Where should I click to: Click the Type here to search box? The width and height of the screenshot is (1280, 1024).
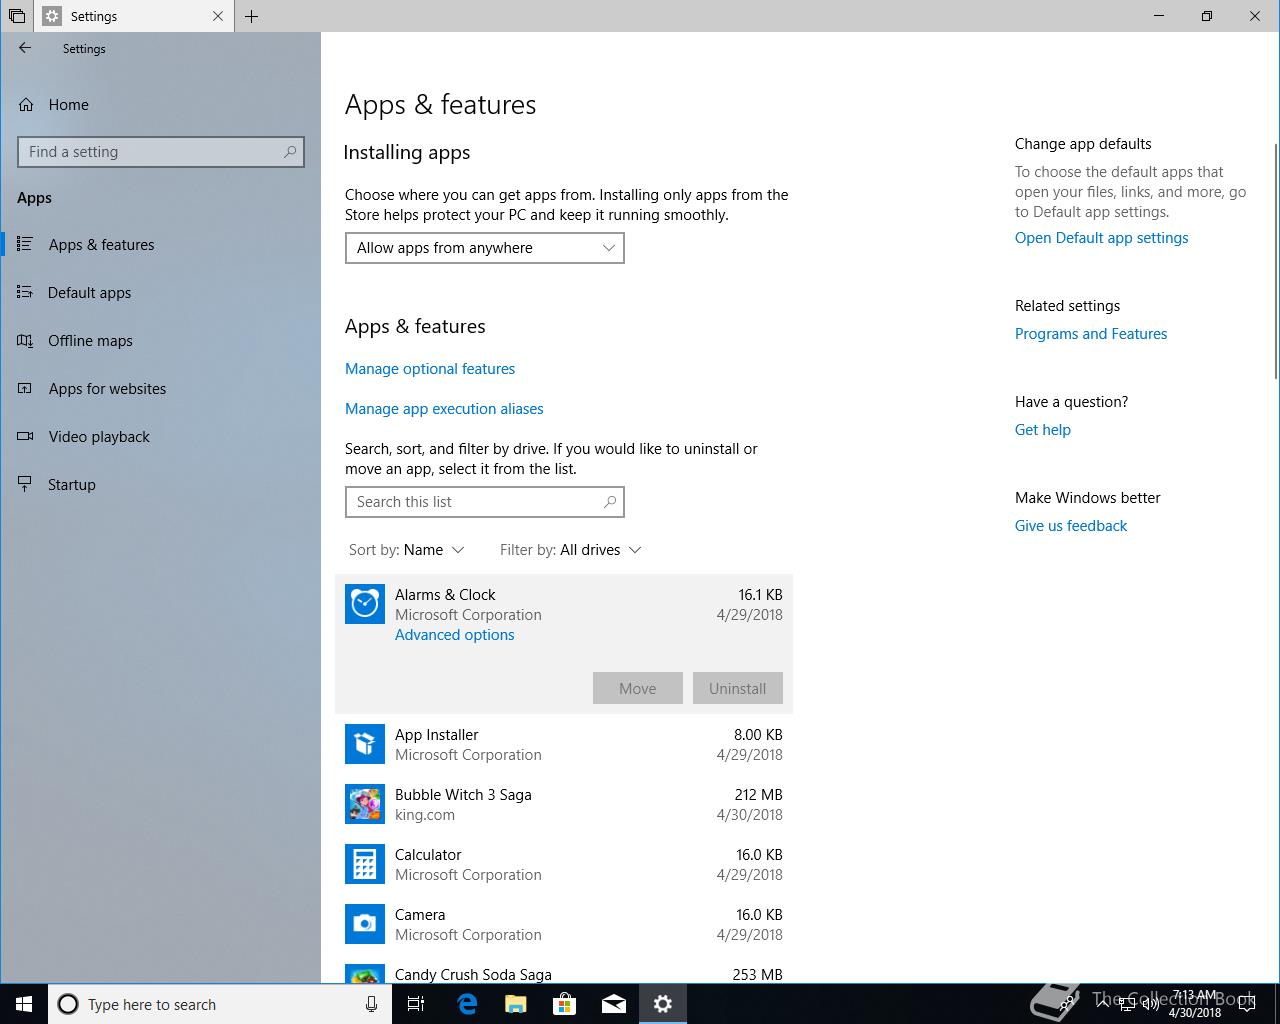tap(218, 1004)
